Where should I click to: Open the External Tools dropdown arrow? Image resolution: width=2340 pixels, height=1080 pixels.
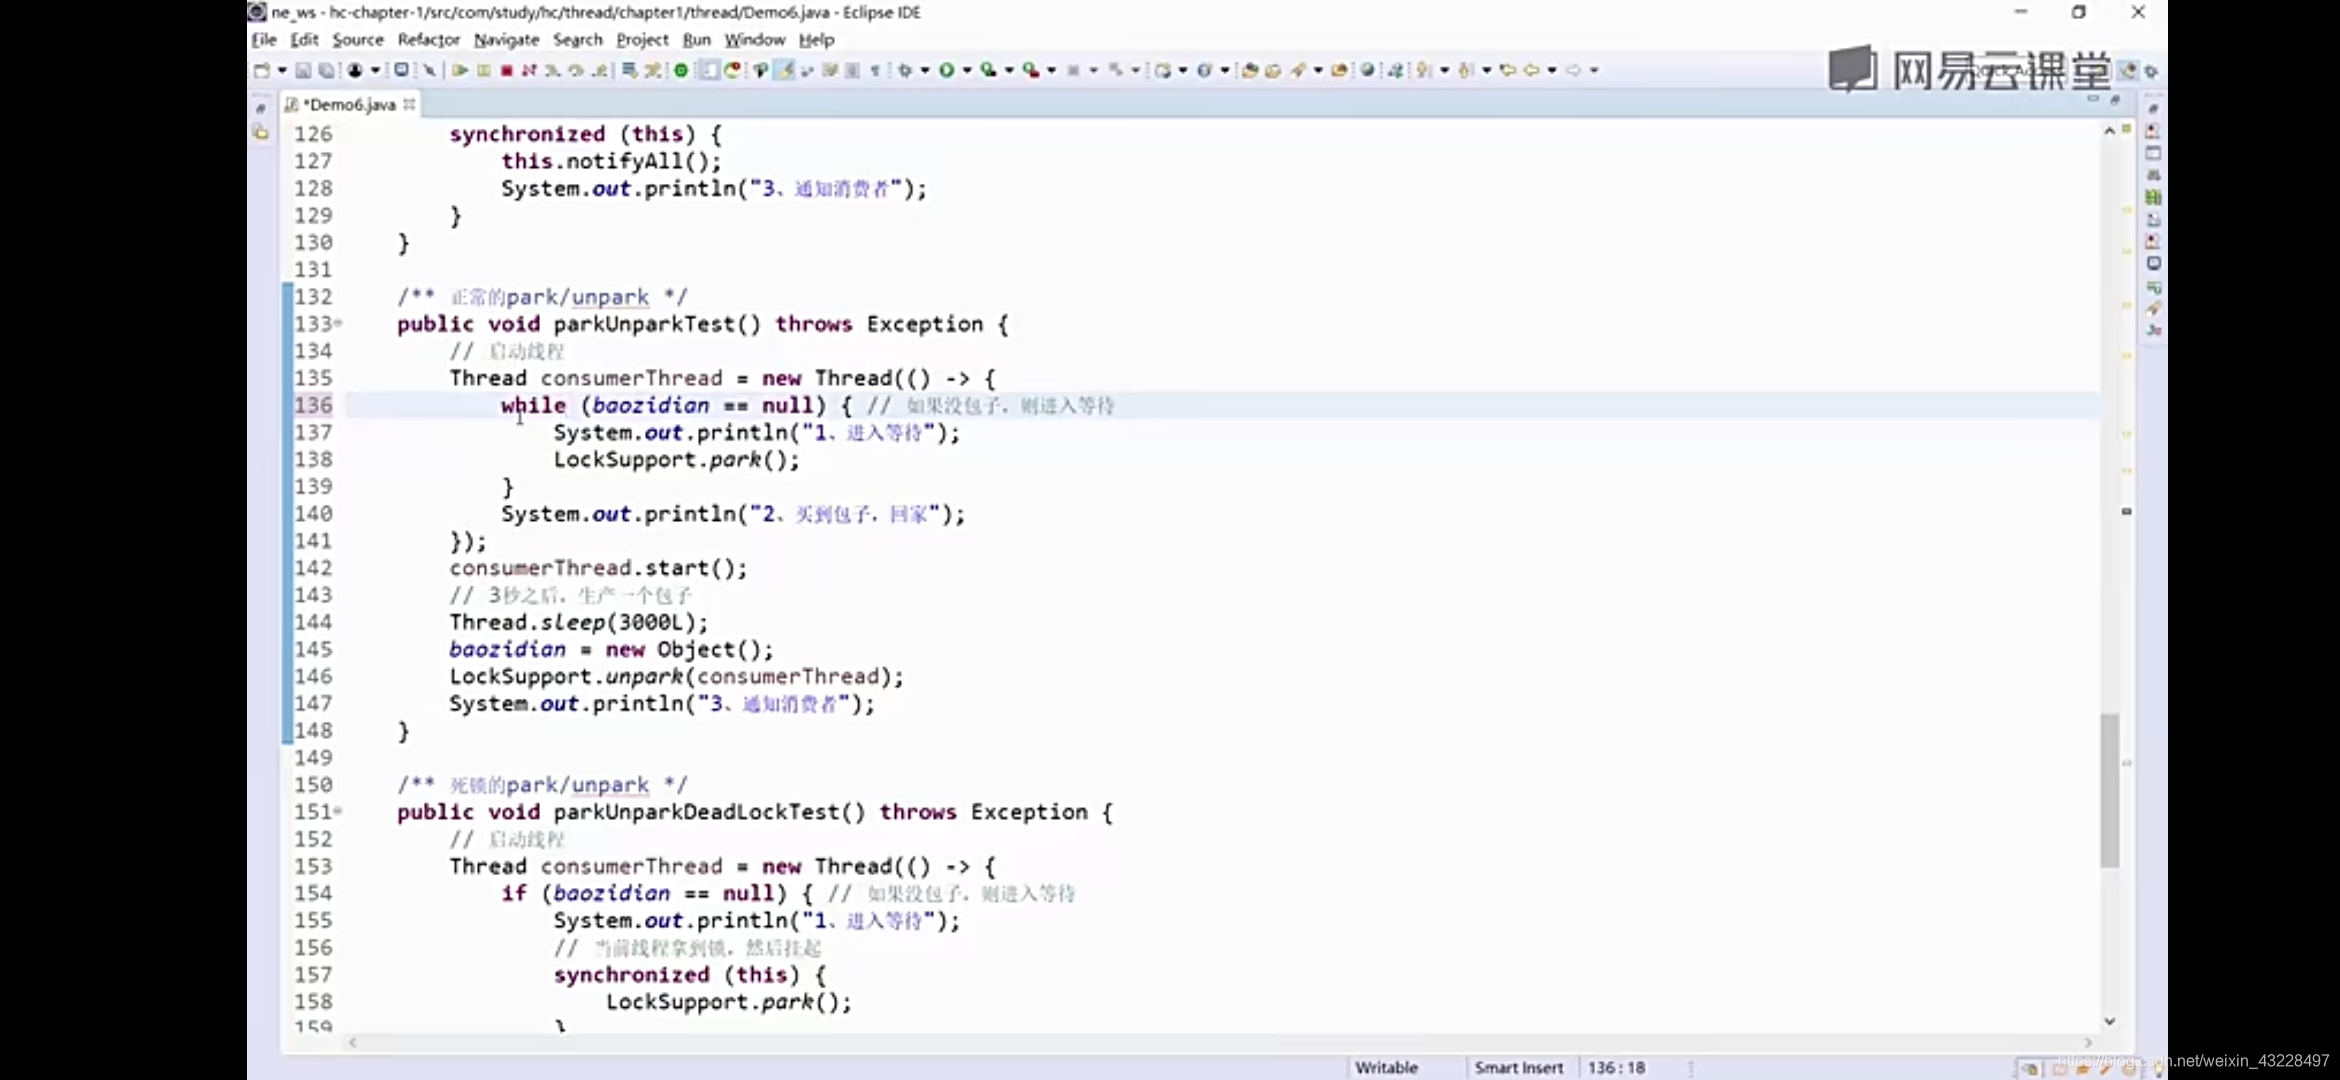[1051, 70]
